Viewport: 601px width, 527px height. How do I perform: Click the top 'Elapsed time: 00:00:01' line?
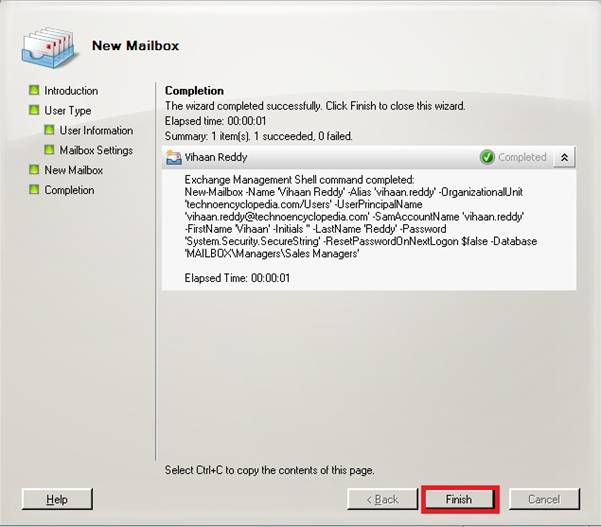tap(215, 121)
